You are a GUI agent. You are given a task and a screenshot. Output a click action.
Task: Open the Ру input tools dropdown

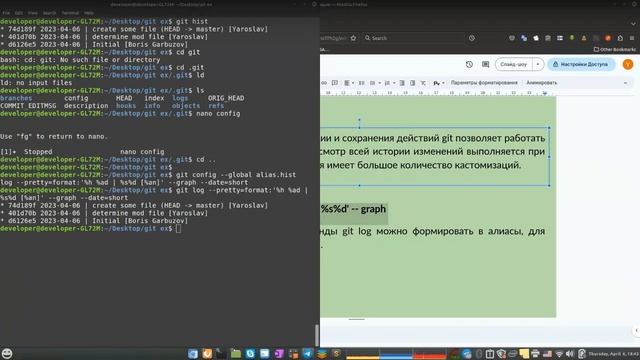tap(439, 83)
